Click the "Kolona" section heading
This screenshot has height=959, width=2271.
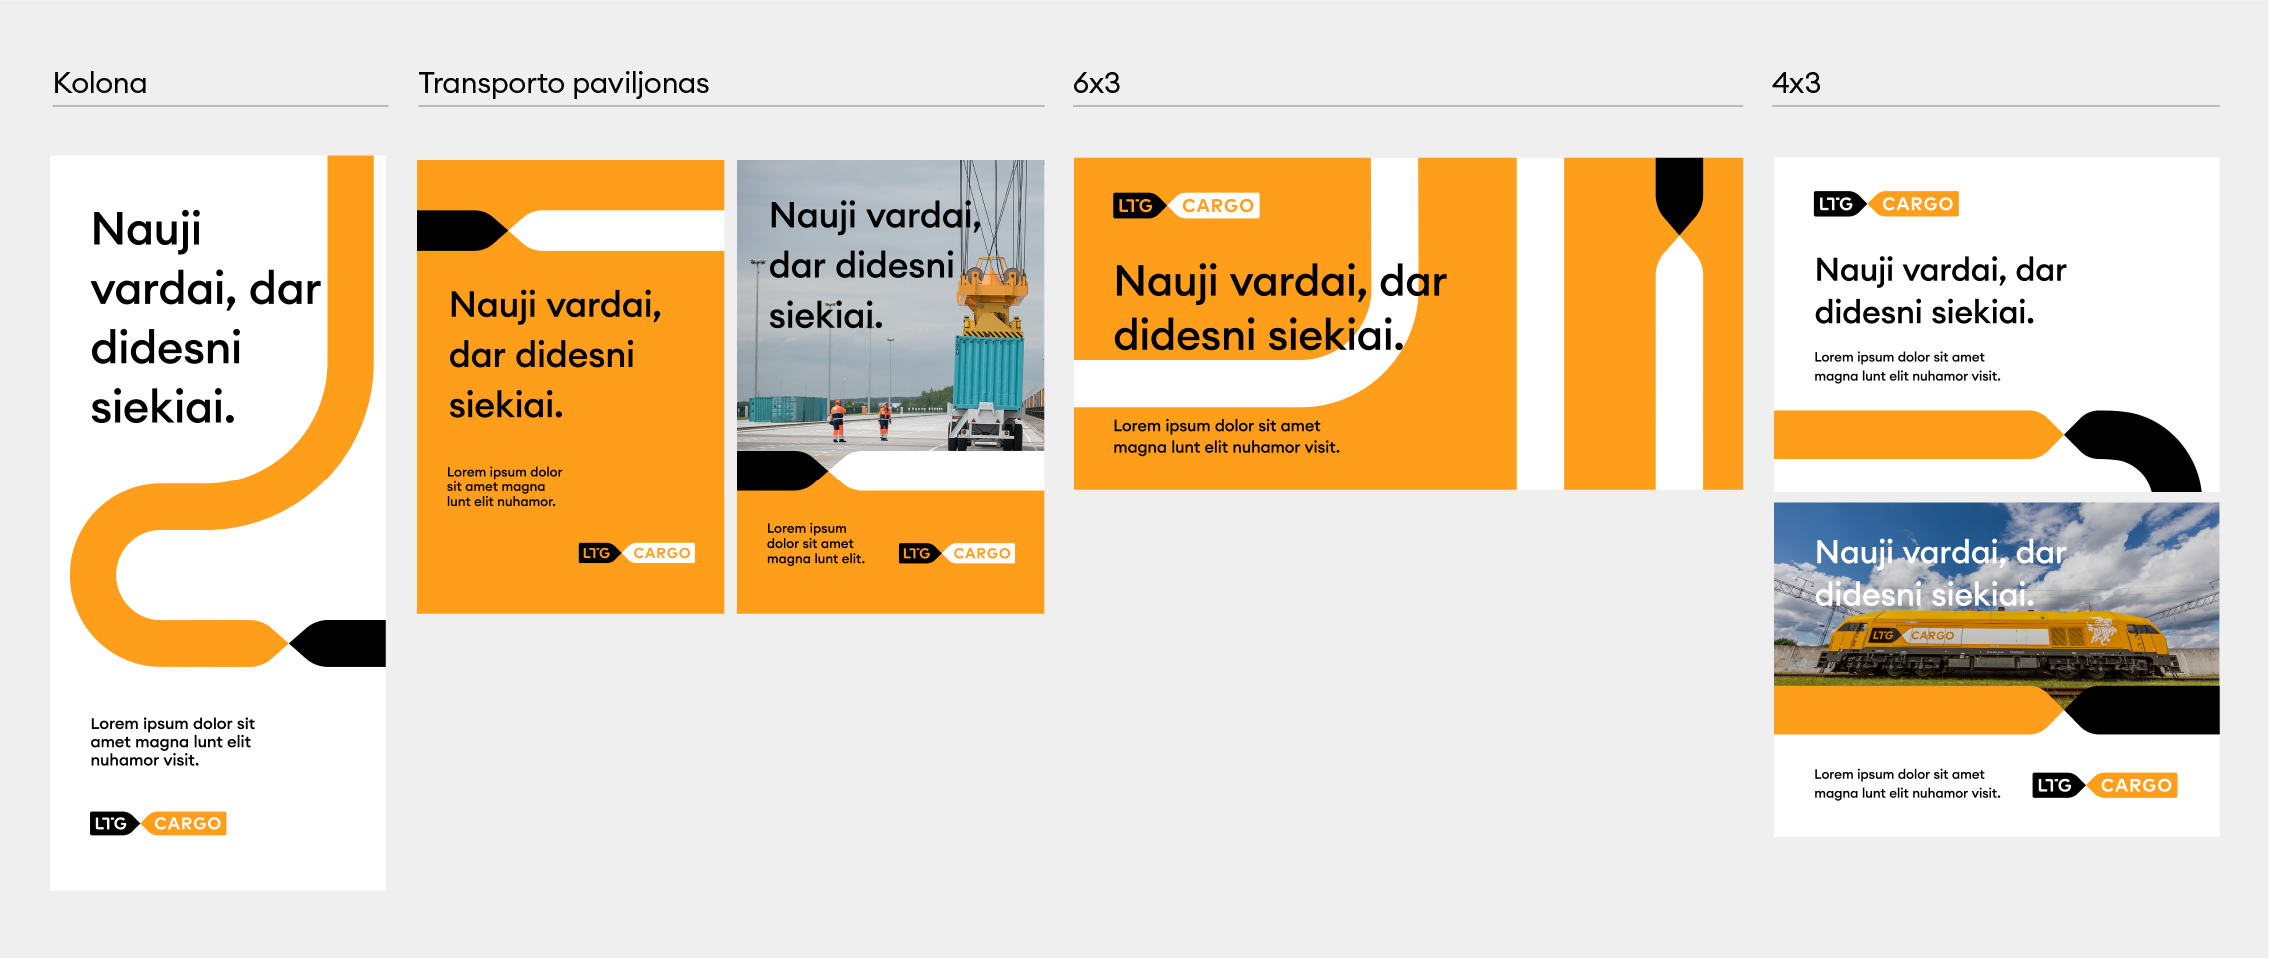tap(100, 83)
